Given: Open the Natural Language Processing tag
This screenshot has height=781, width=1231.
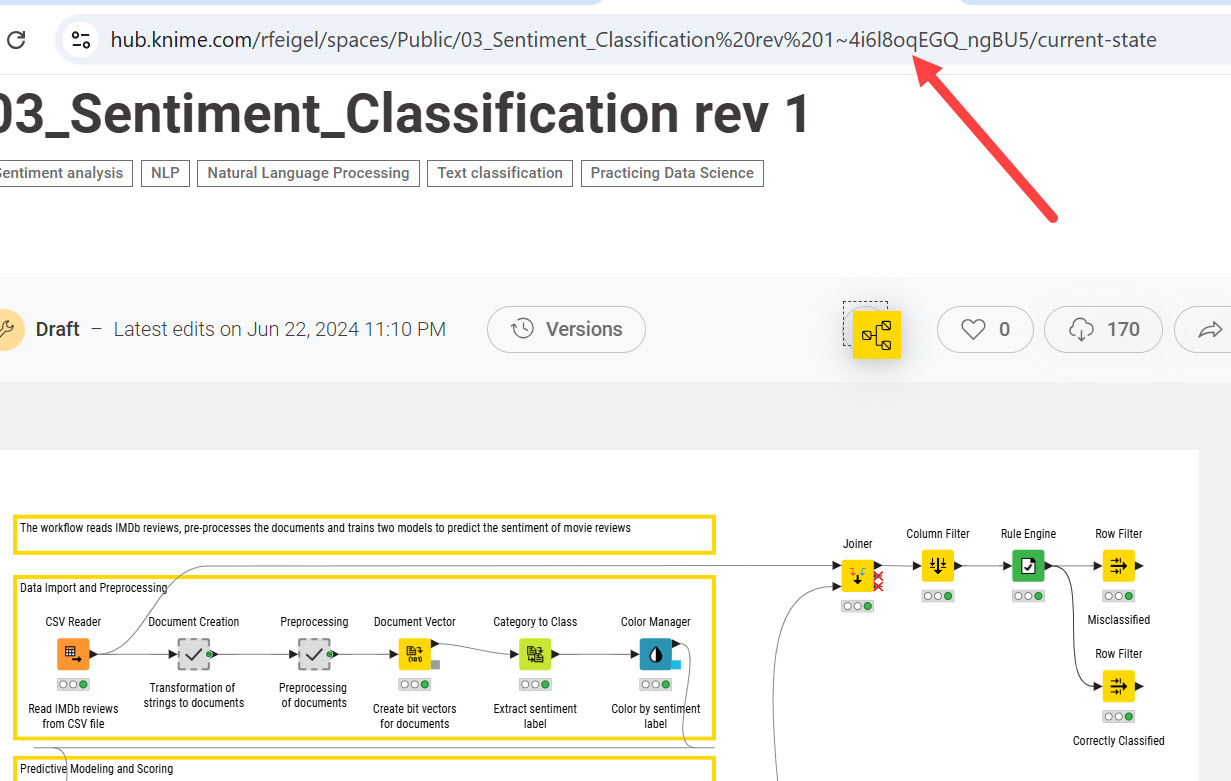Looking at the screenshot, I should click(x=308, y=173).
